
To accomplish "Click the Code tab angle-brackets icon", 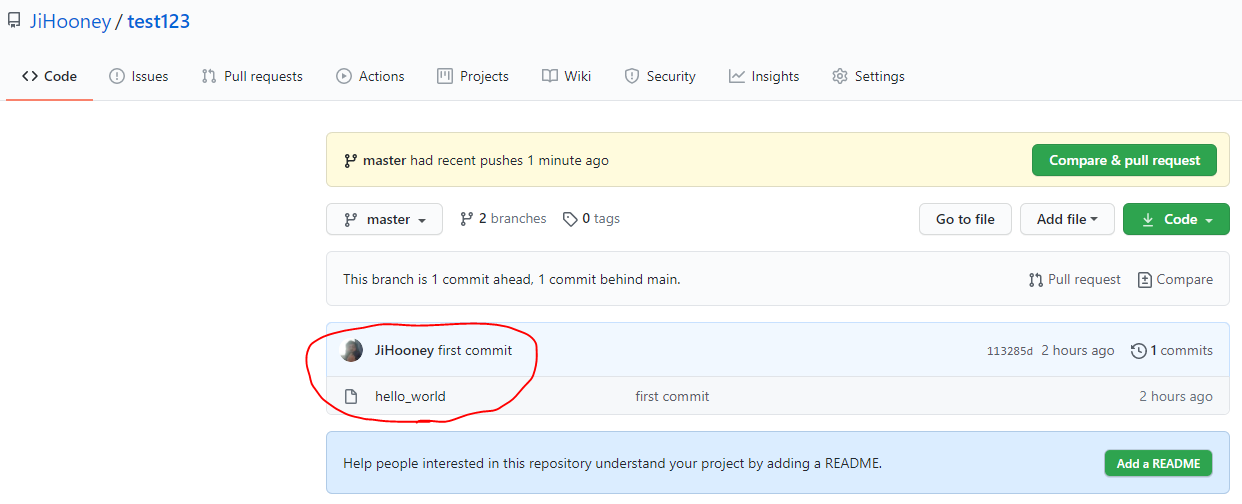I will point(30,76).
